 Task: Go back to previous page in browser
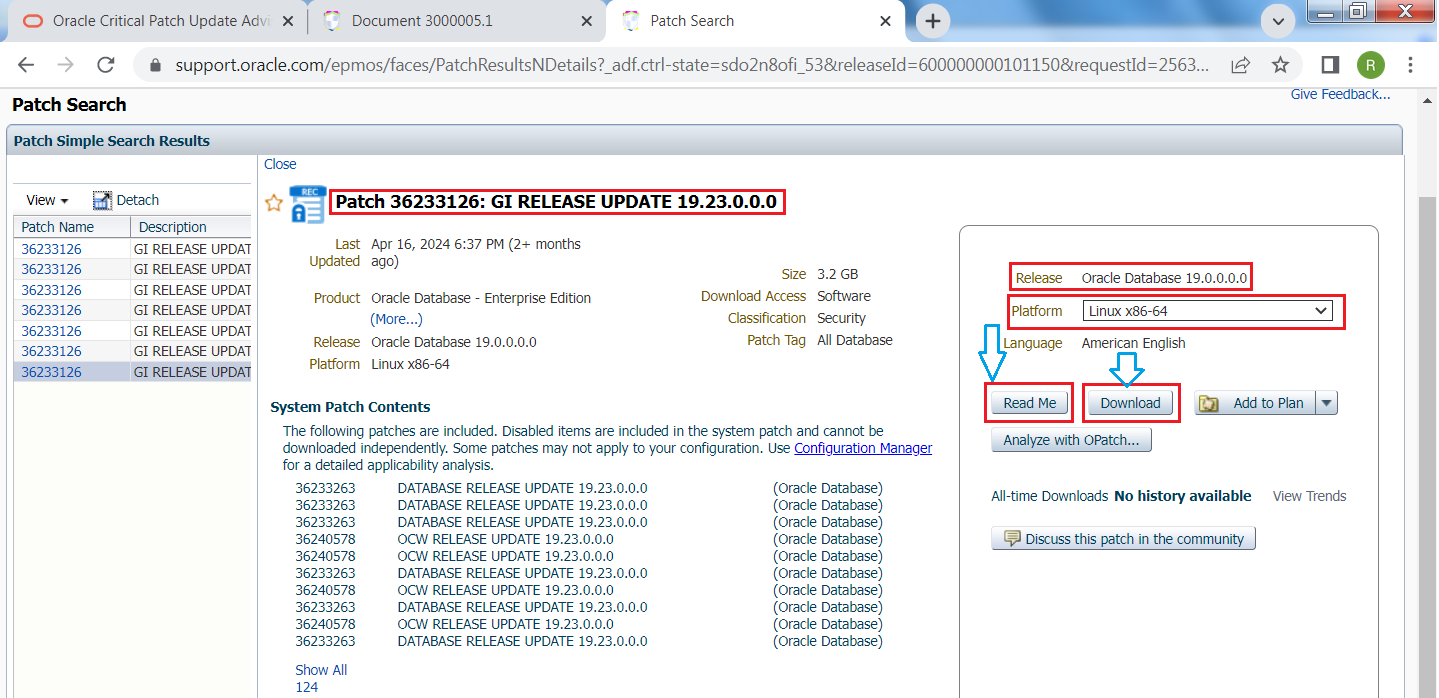click(x=26, y=65)
